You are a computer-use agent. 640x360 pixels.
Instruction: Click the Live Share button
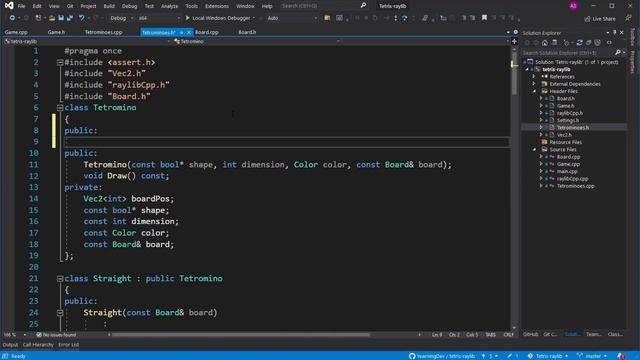(600, 19)
